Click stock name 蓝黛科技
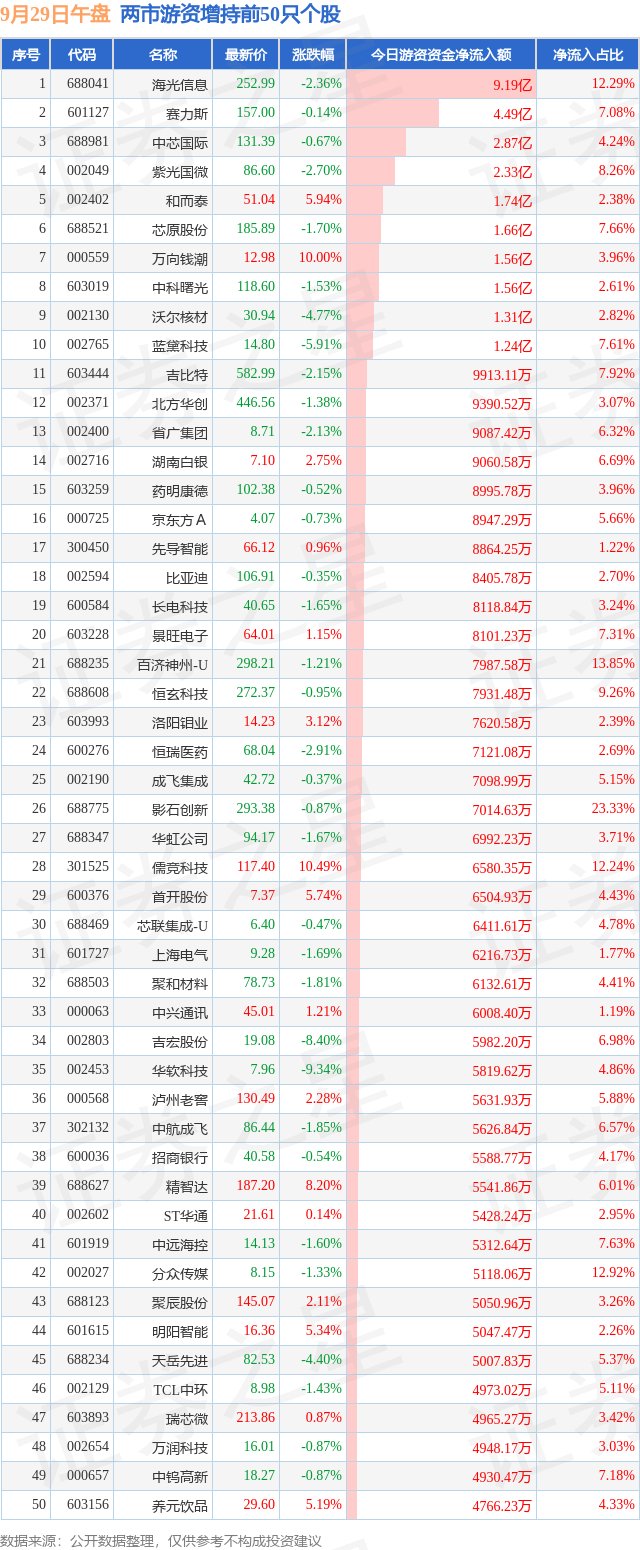This screenshot has height=1550, width=640. [180, 345]
